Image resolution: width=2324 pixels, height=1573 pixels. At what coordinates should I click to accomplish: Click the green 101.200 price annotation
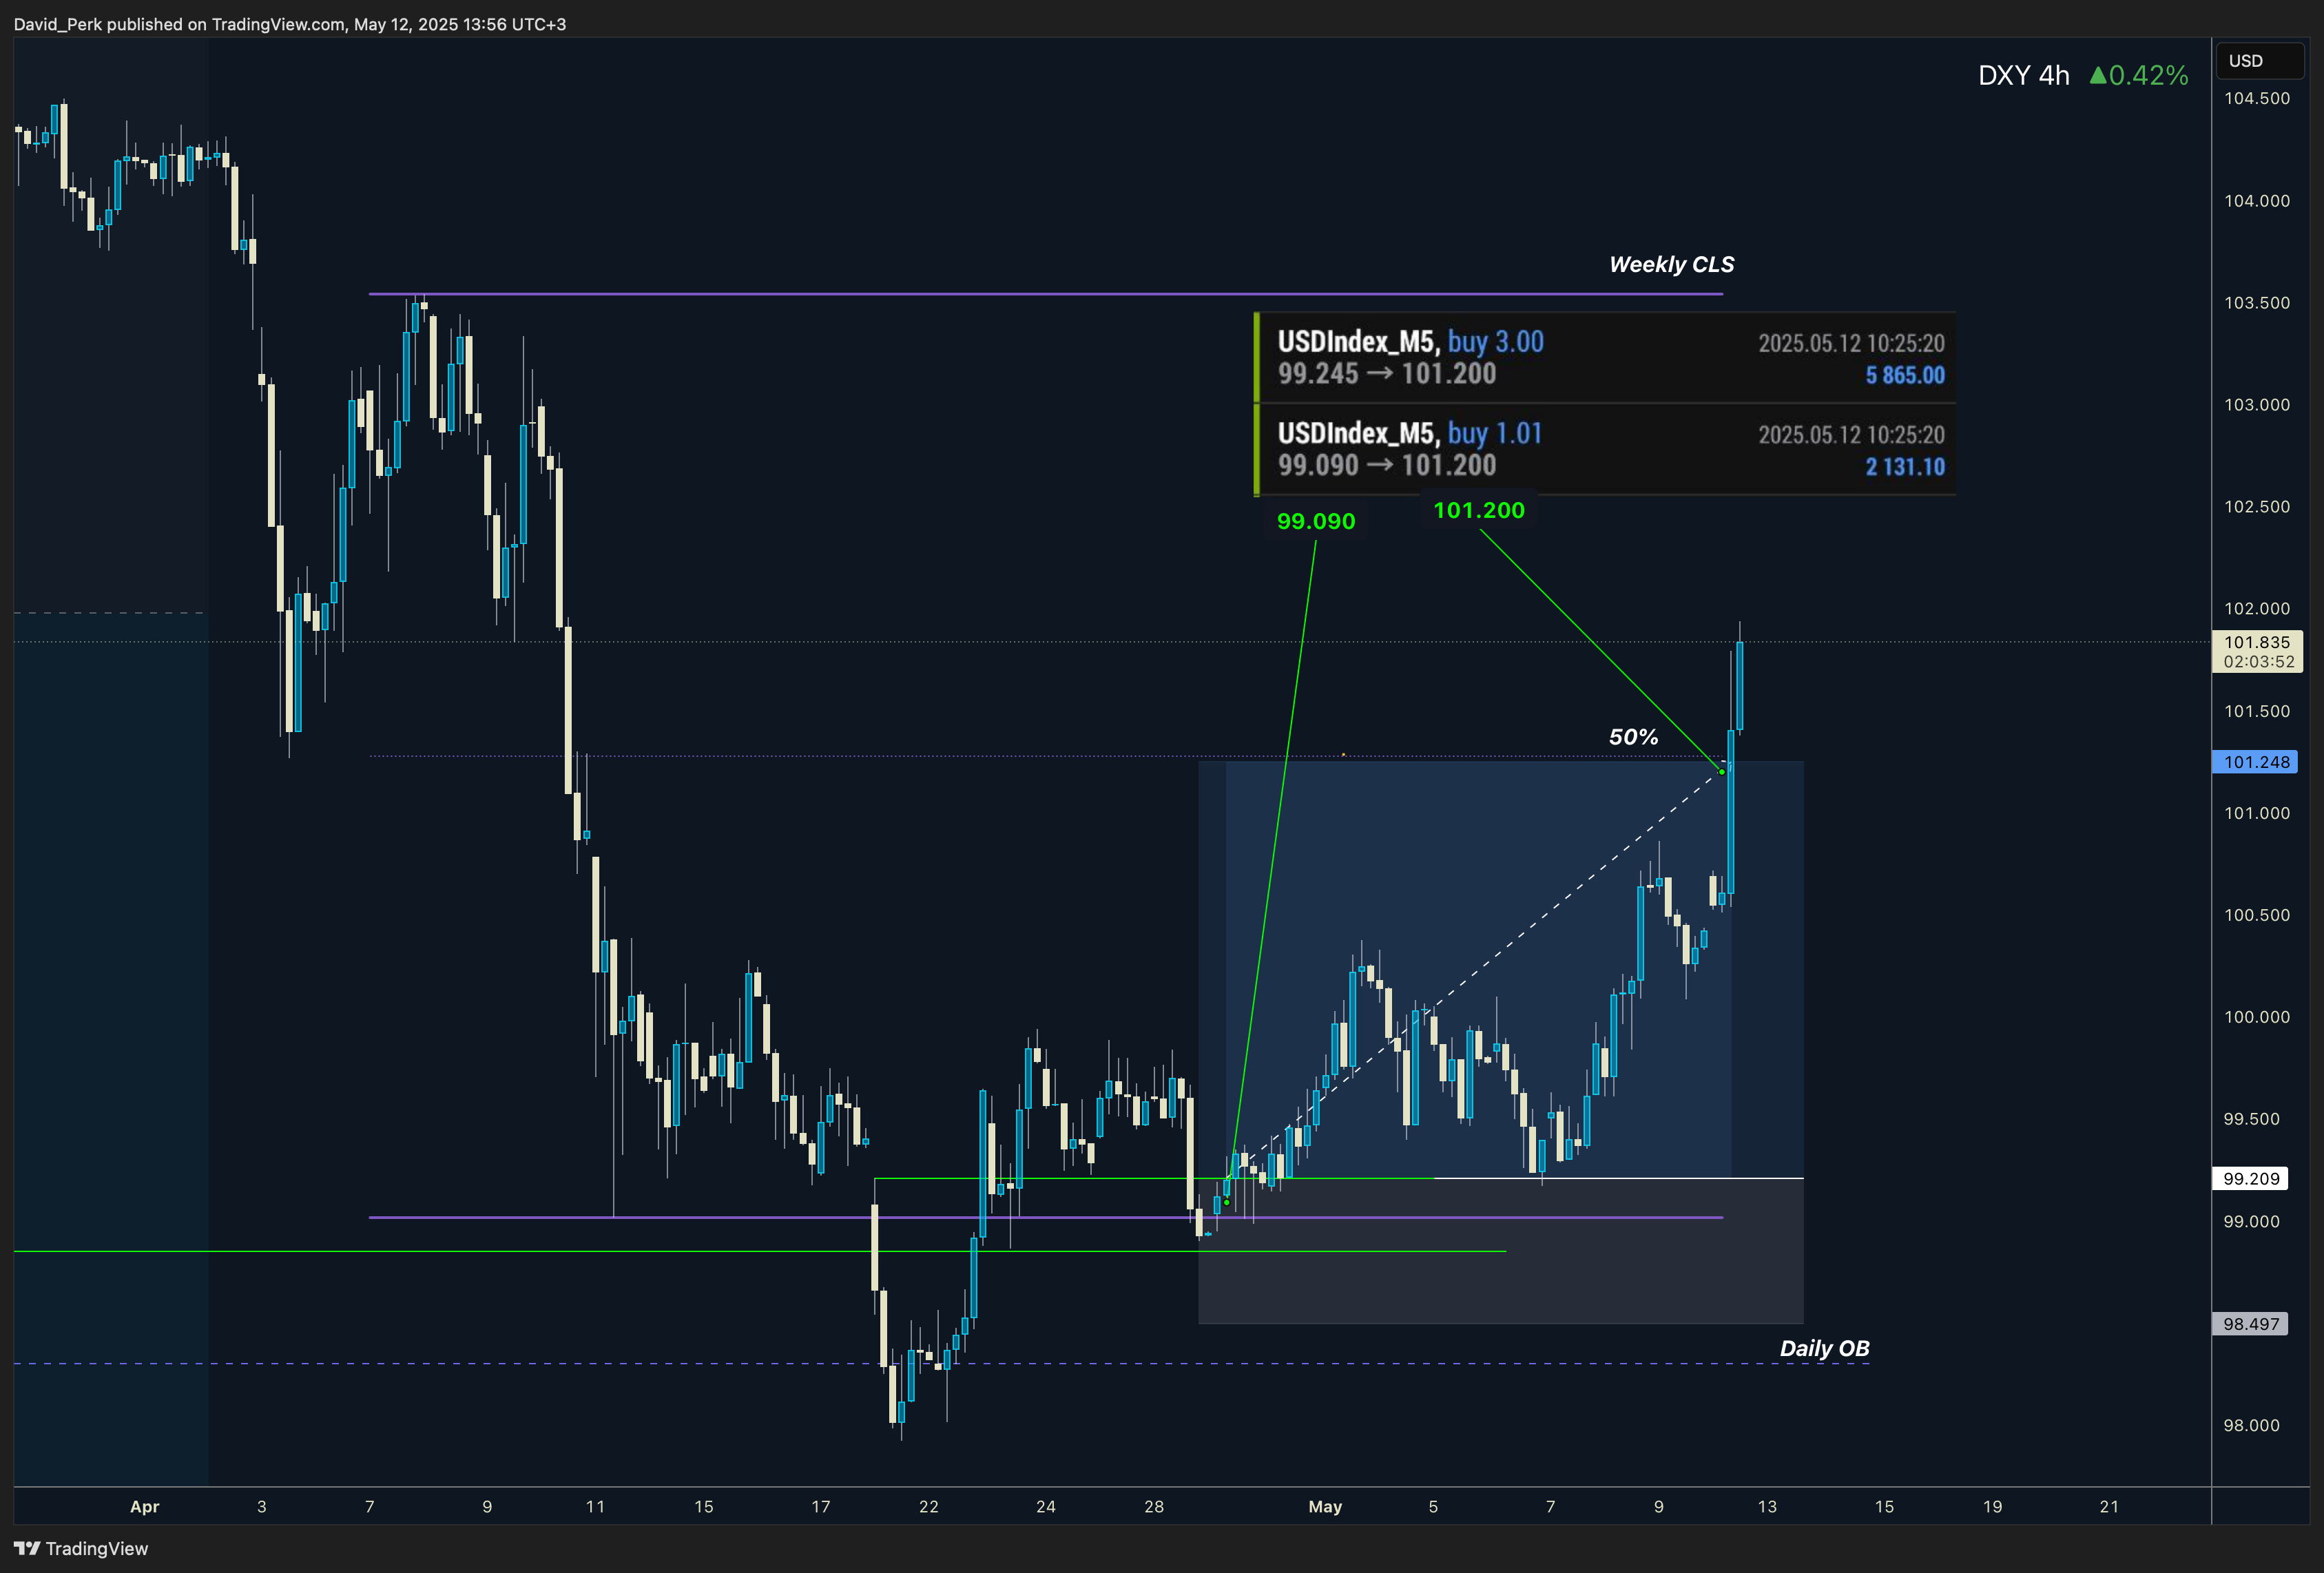[x=1478, y=510]
